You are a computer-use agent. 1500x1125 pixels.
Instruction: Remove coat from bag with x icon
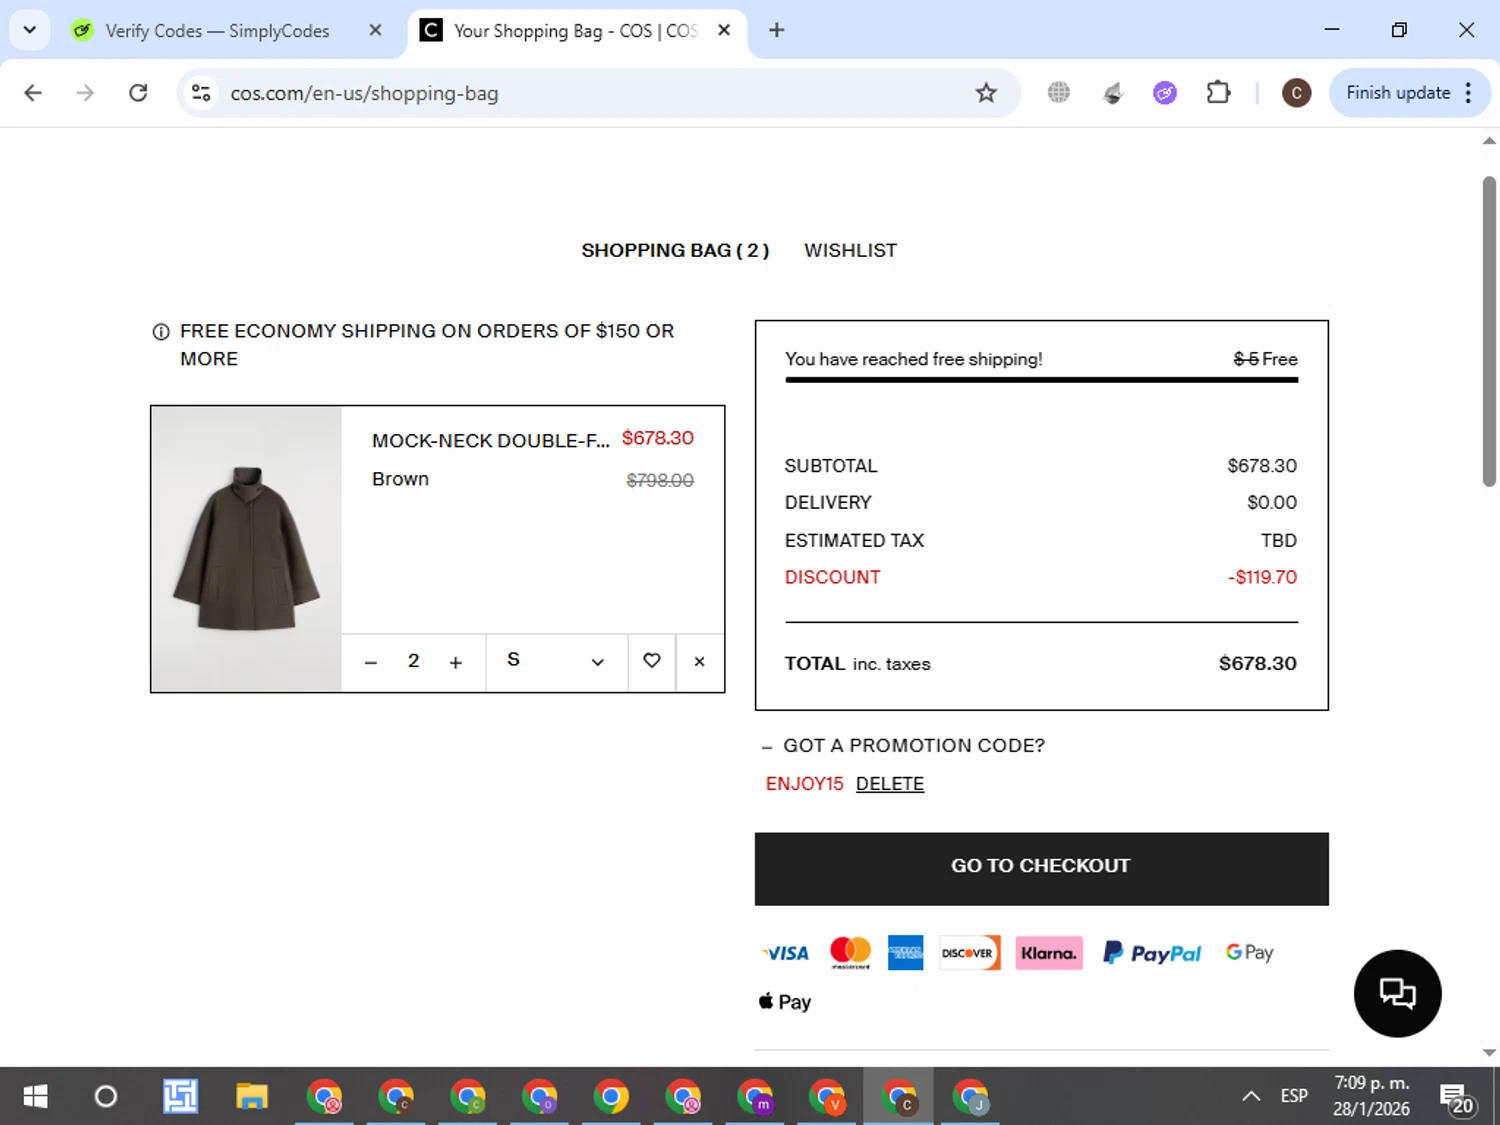pyautogui.click(x=700, y=661)
